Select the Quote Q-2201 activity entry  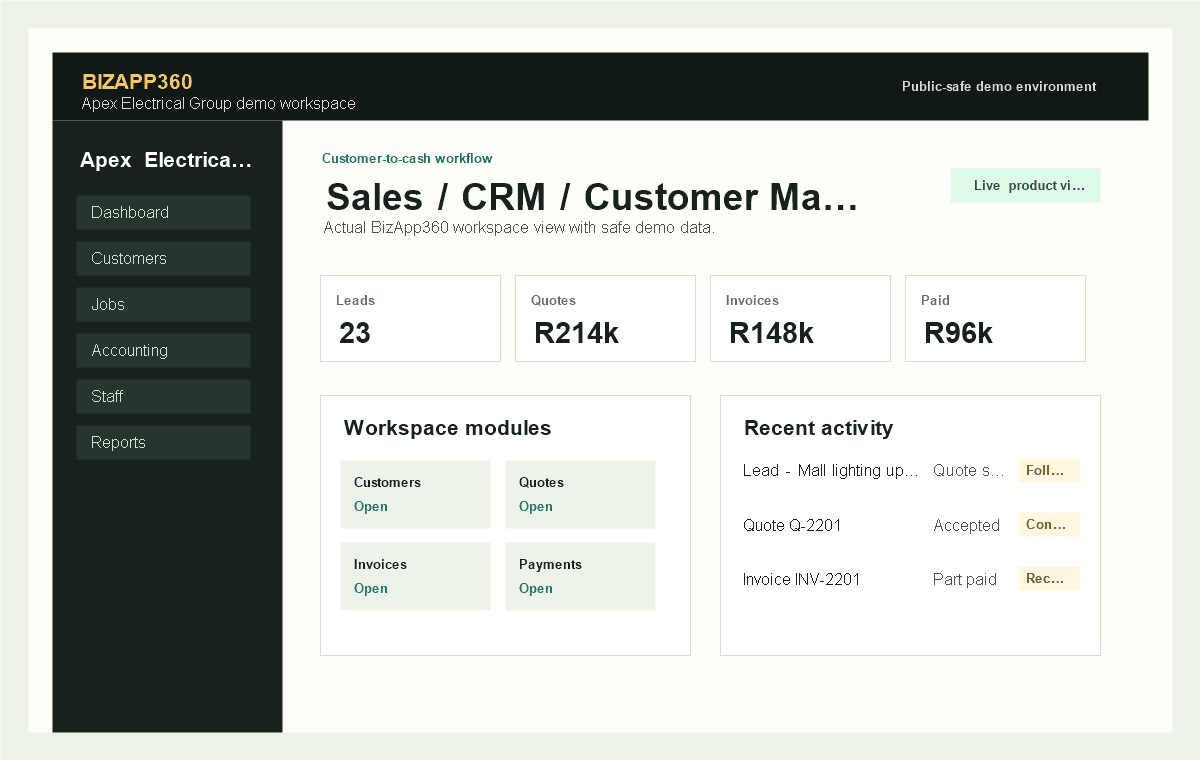911,524
